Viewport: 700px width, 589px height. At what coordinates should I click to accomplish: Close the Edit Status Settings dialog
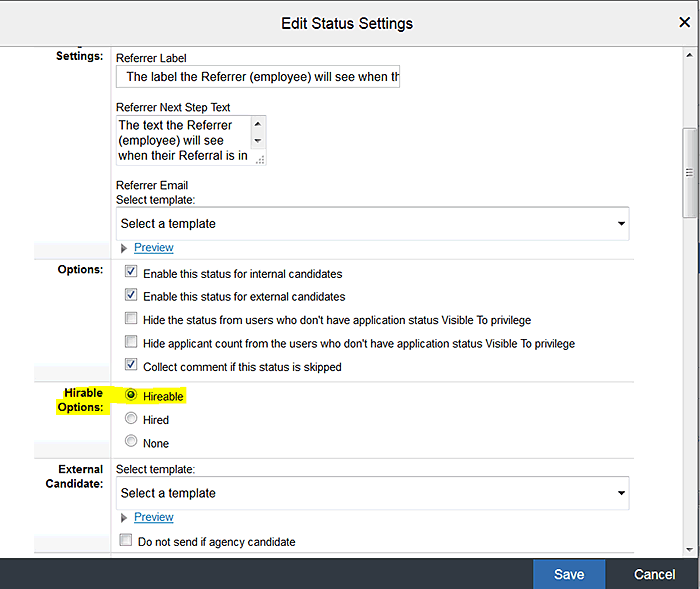tap(685, 22)
